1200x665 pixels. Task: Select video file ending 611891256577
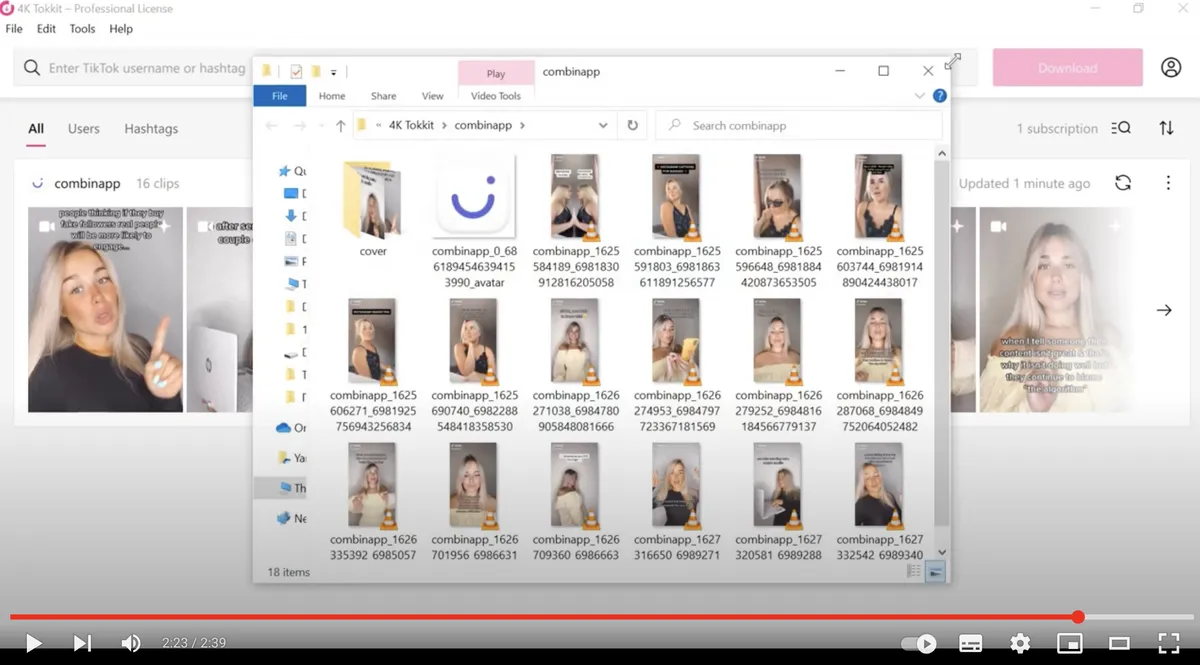coord(677,221)
